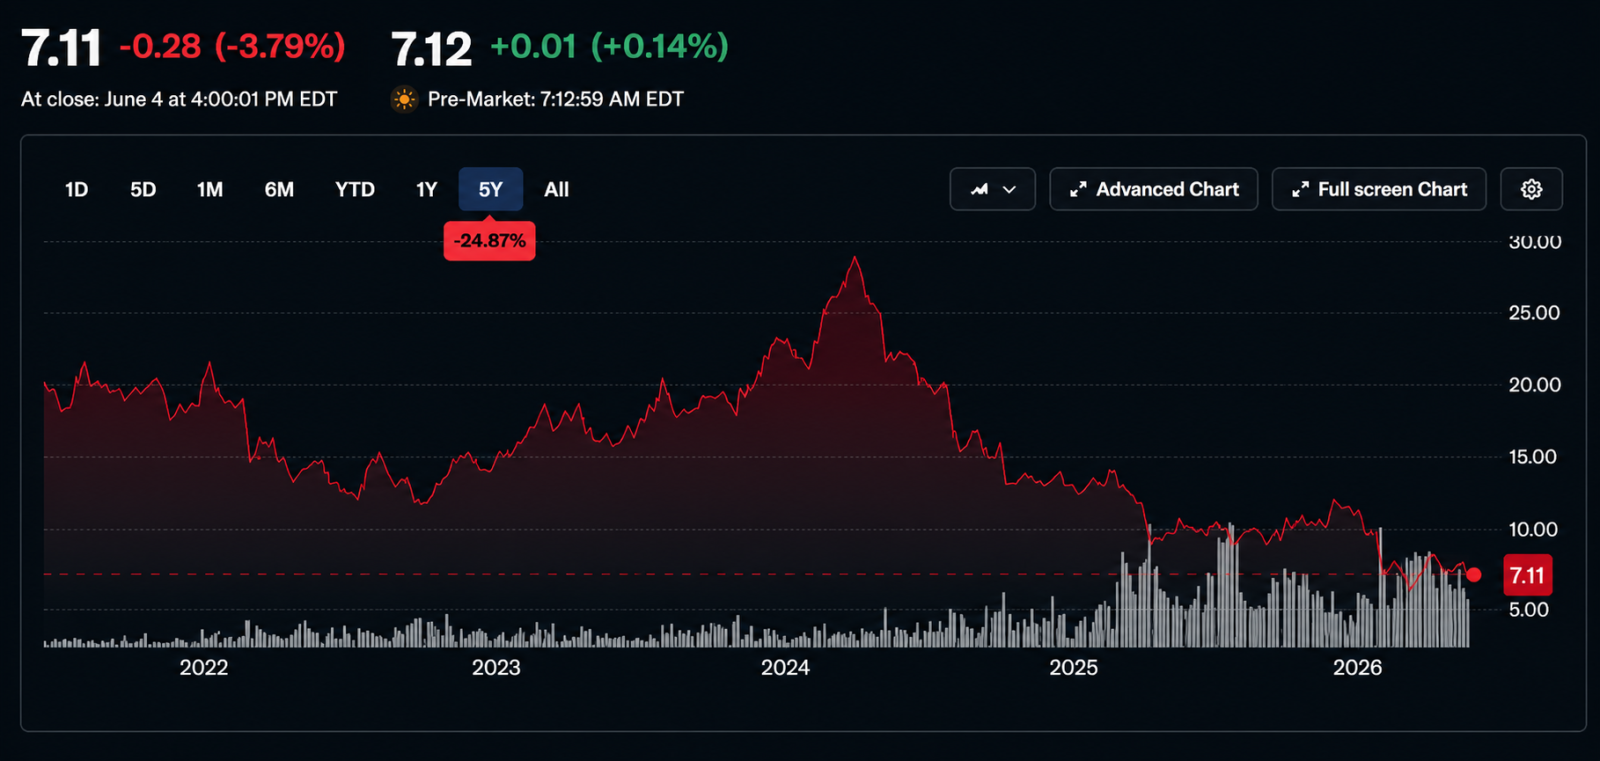Click the closing price 7.11 headline
The width and height of the screenshot is (1600, 761).
[61, 48]
